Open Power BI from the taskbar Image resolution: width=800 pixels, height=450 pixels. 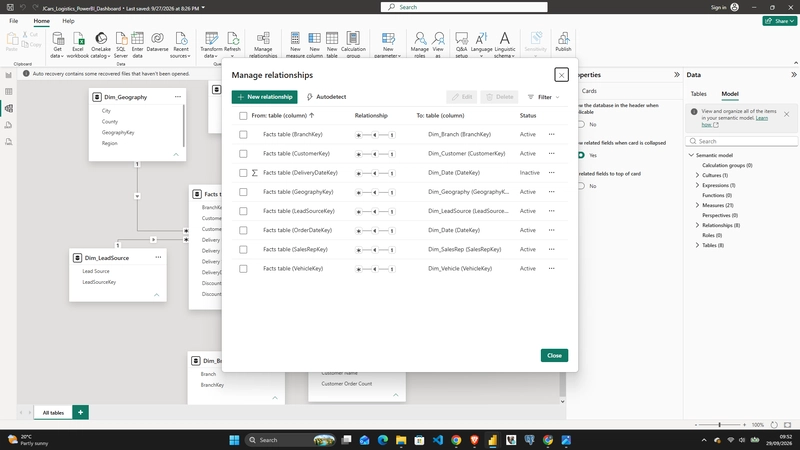[x=492, y=440]
